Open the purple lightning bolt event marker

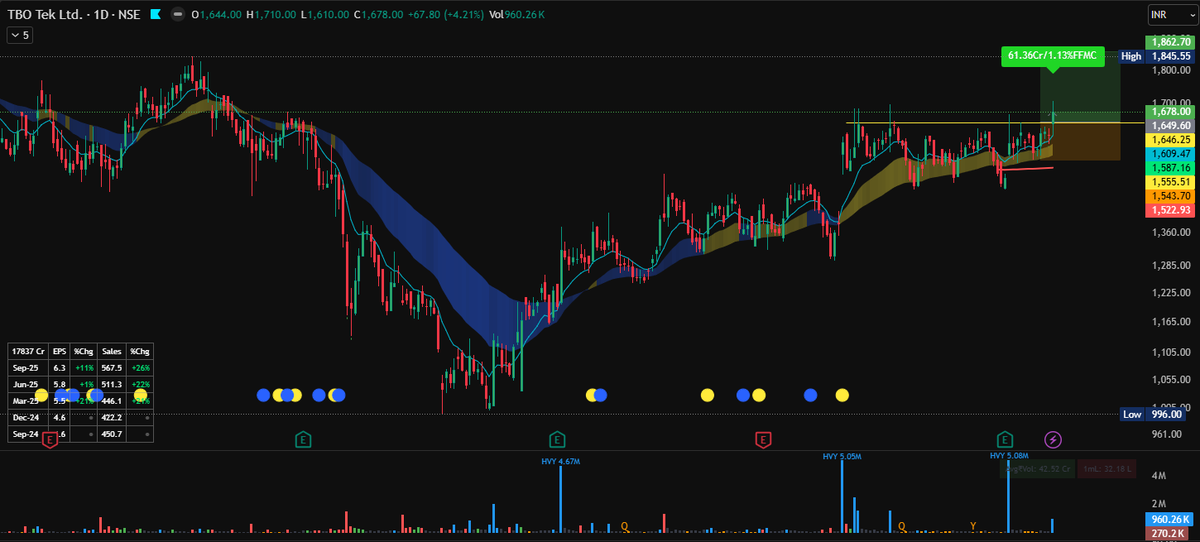click(1053, 439)
